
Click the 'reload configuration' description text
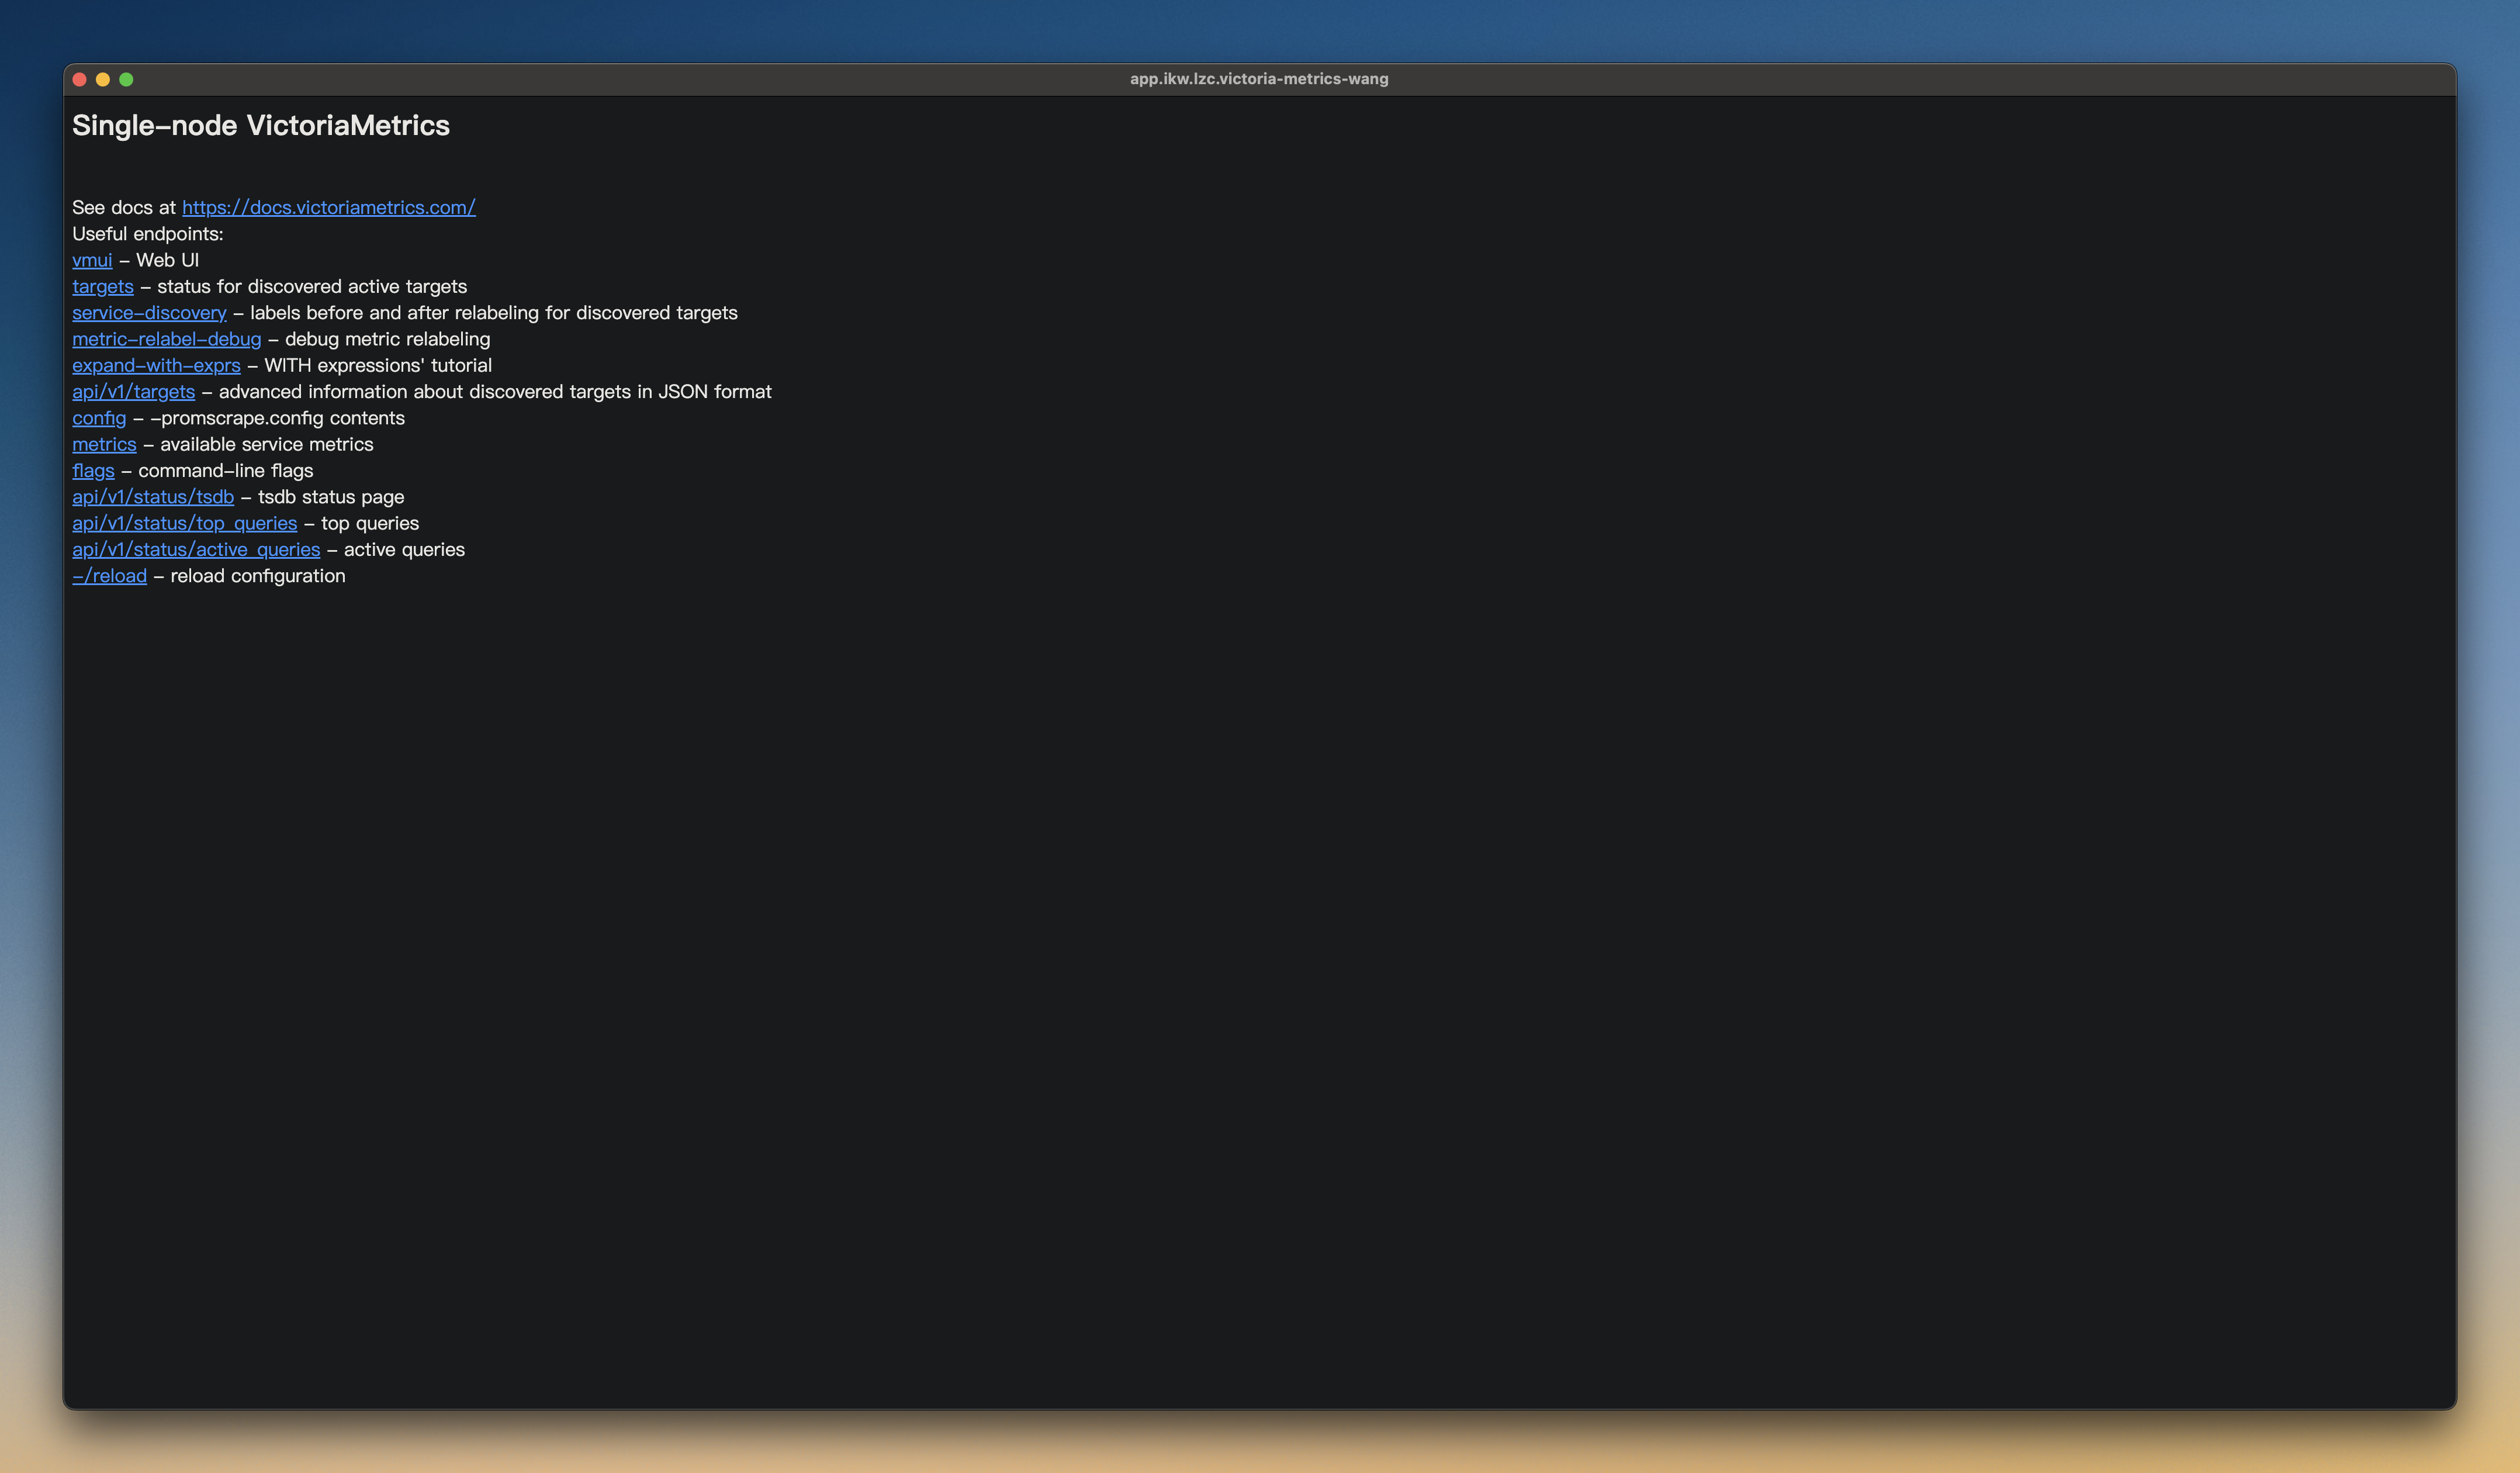(258, 576)
